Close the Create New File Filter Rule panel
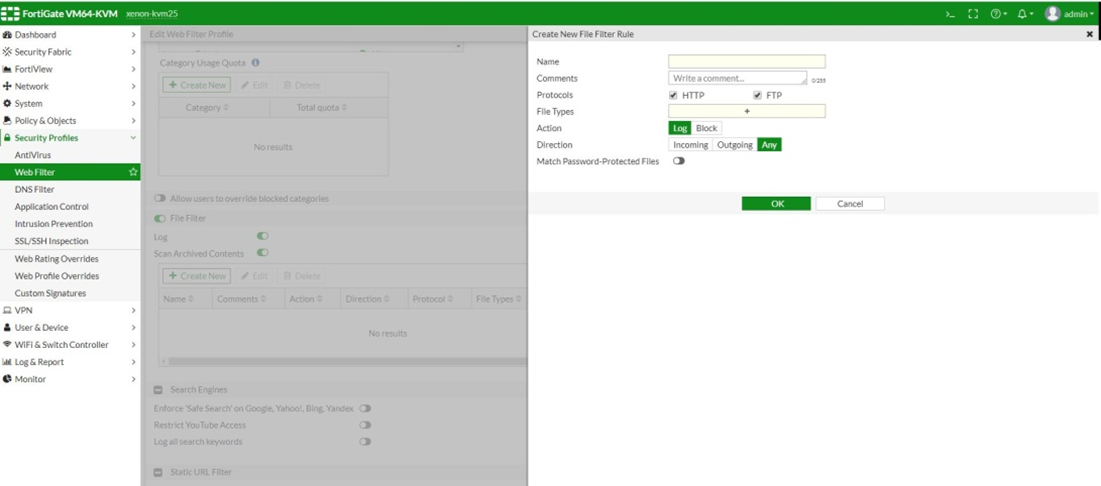Screen dimensions: 1101x486 (1090, 34)
